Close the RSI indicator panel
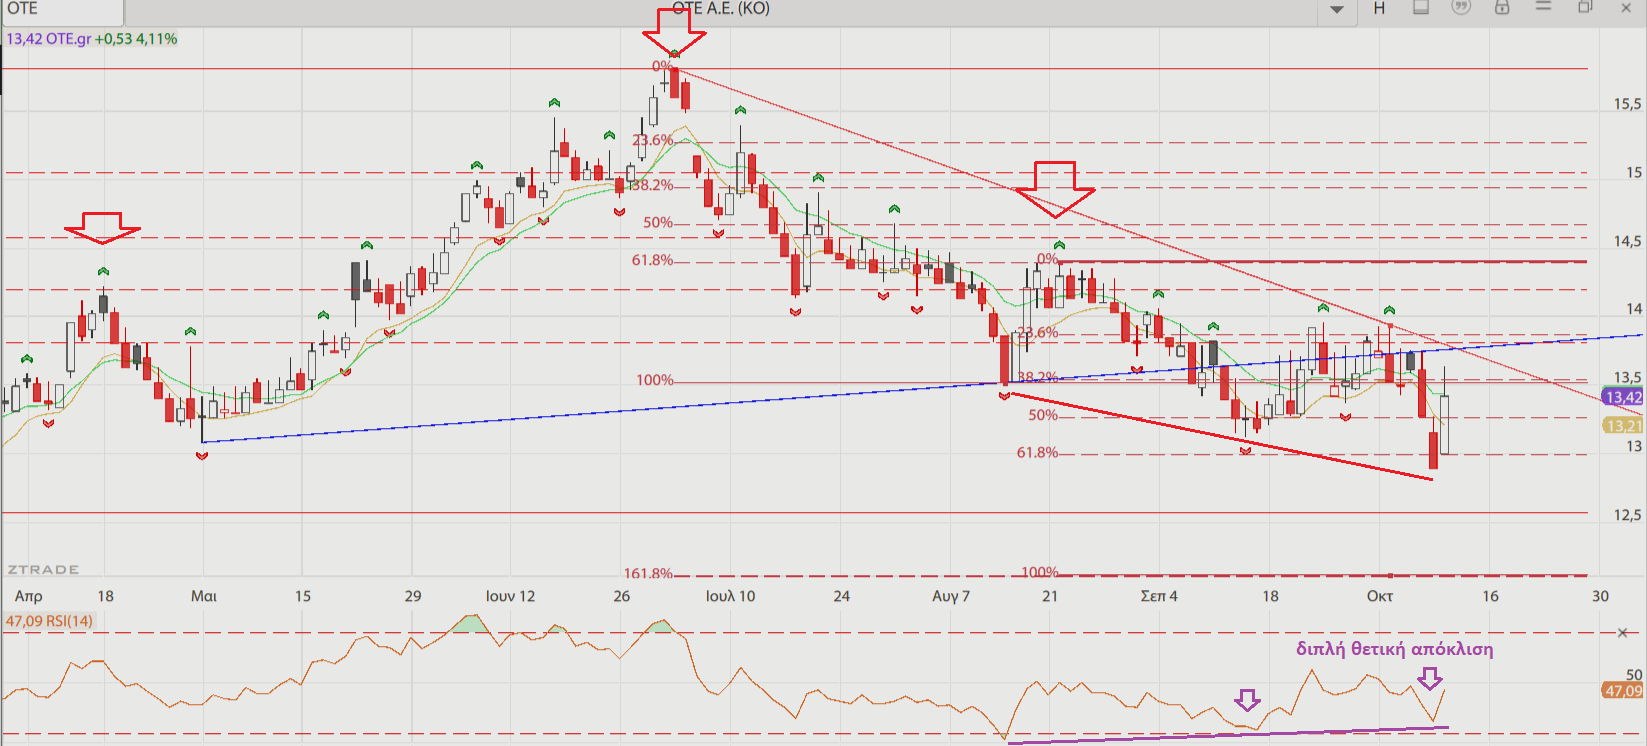Screen dimensions: 1647x746 [1623, 633]
